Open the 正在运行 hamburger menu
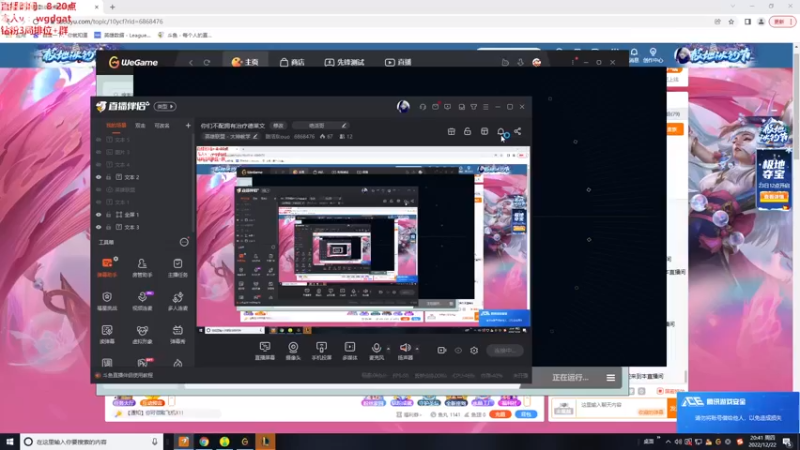Screen dimensions: 800x450 click(x=611, y=378)
